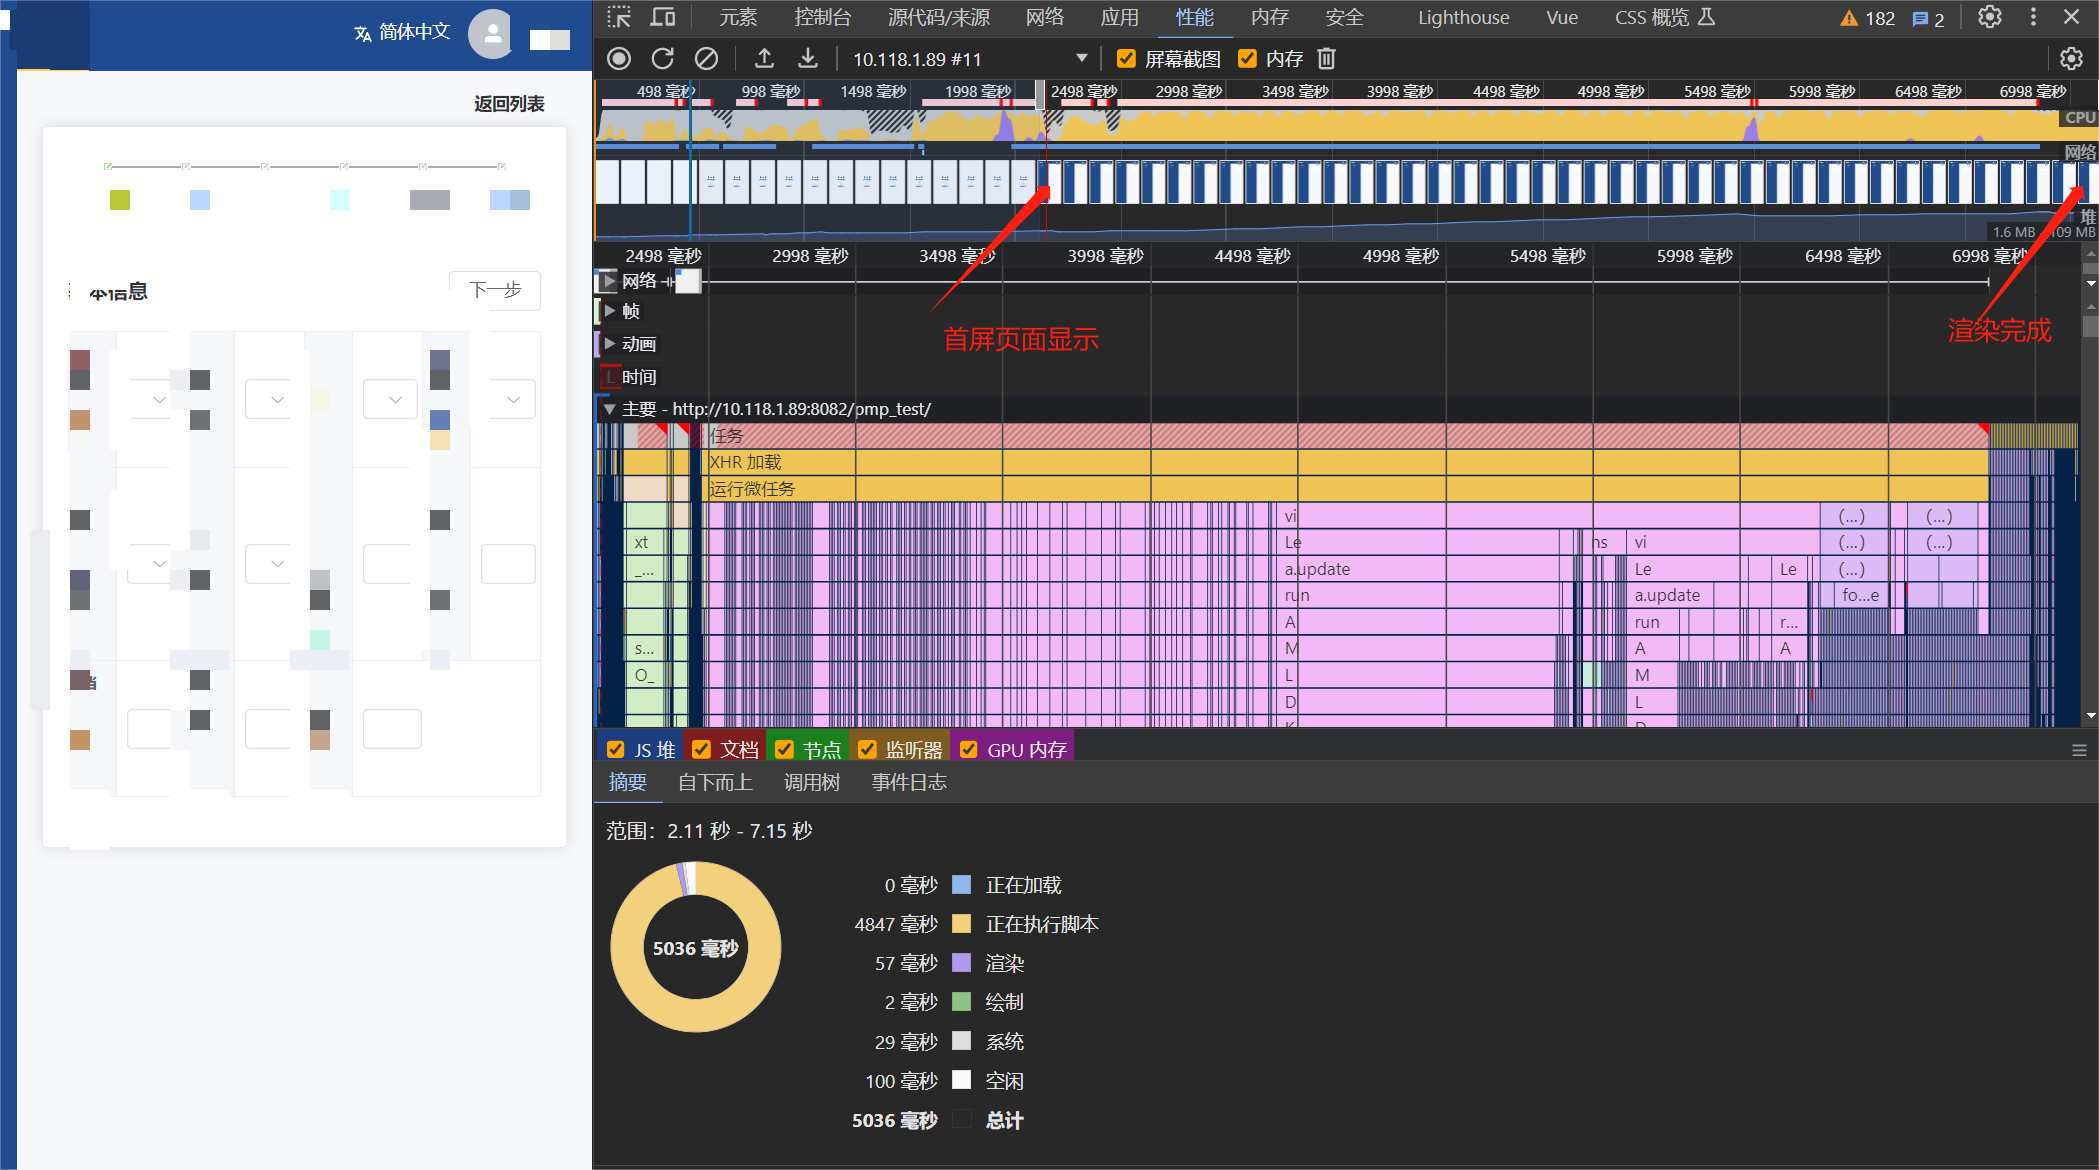Uncheck the 文档 checkbox
This screenshot has width=2099, height=1170.
702,750
